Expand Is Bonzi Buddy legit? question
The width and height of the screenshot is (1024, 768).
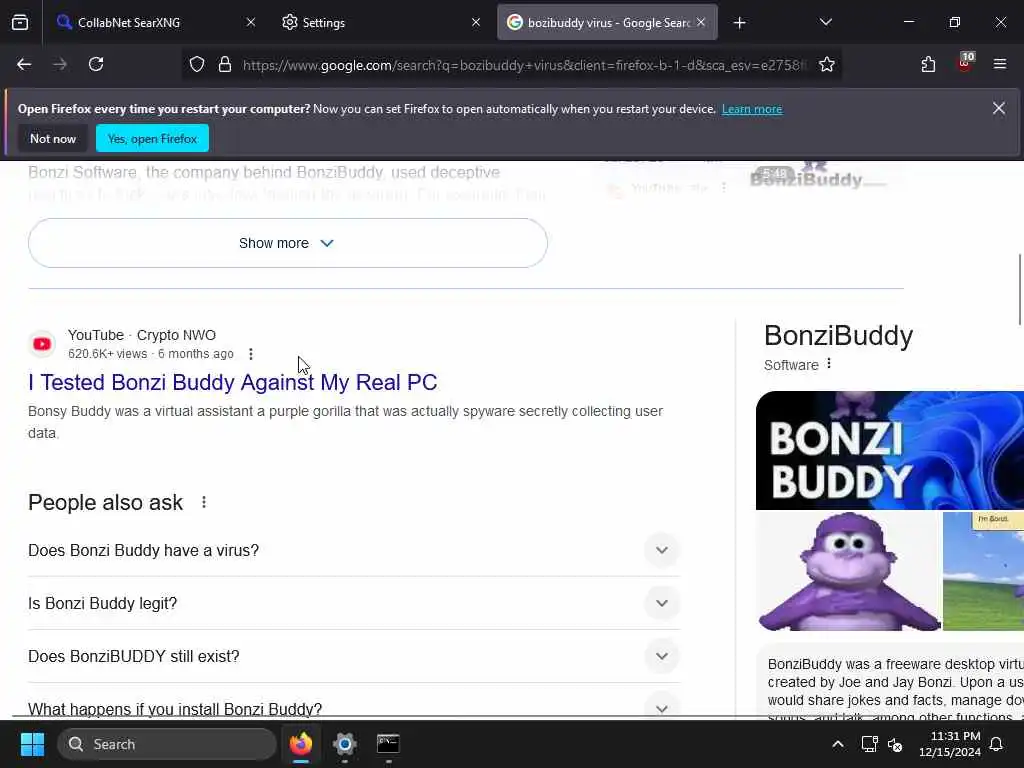[354, 603]
